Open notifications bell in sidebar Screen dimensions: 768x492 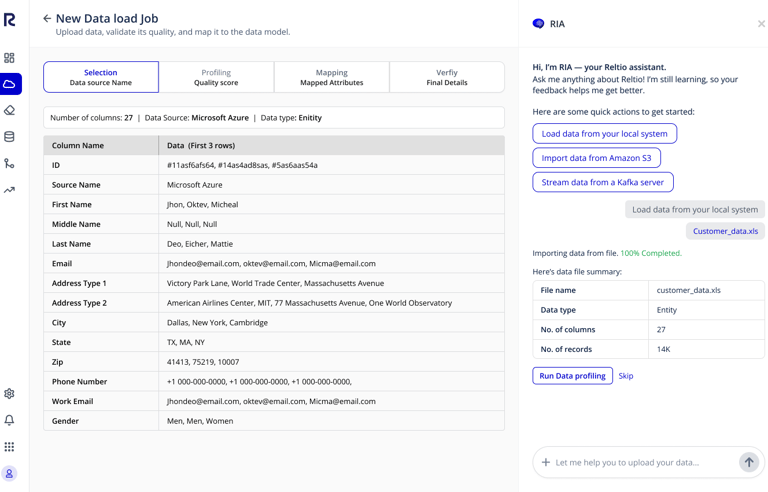[10, 420]
